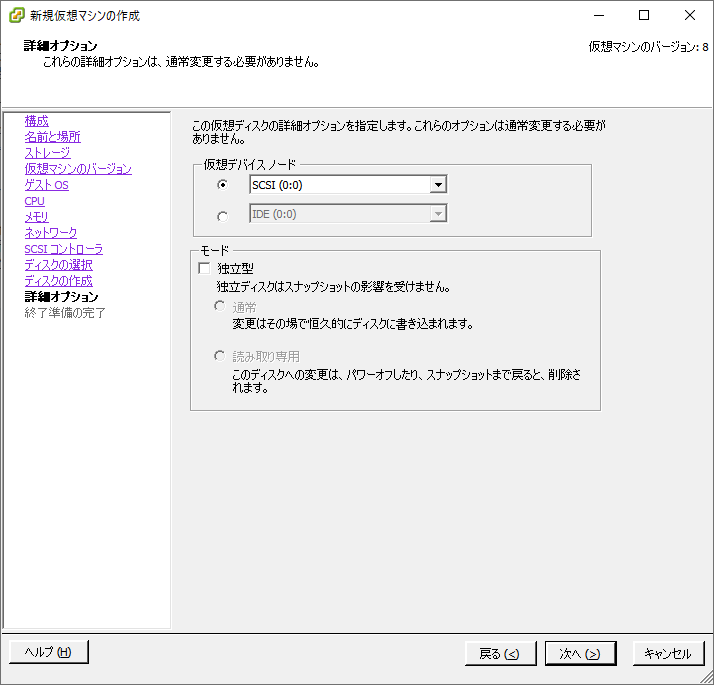Go to the 構成 step link
This screenshot has height=685, width=714.
click(36, 121)
